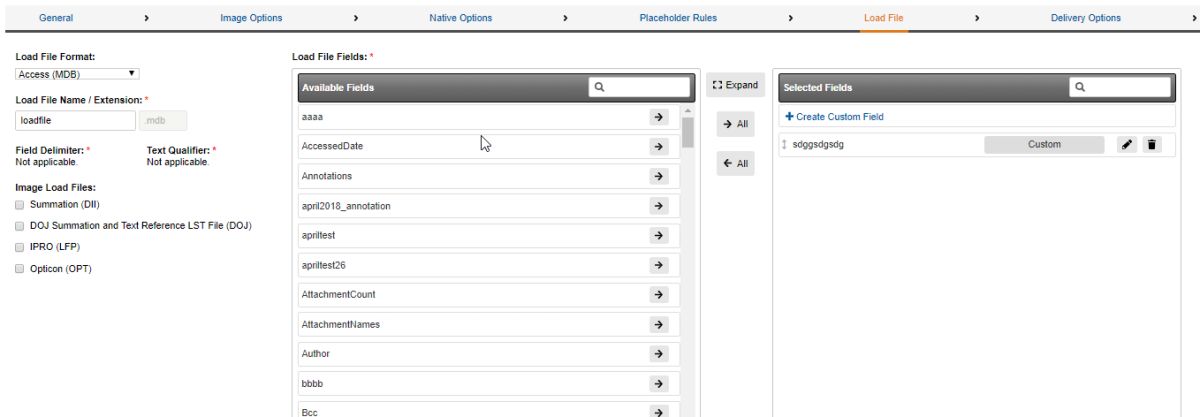This screenshot has width=1200, height=417.
Task: Open the Native Options tab
Action: point(460,18)
